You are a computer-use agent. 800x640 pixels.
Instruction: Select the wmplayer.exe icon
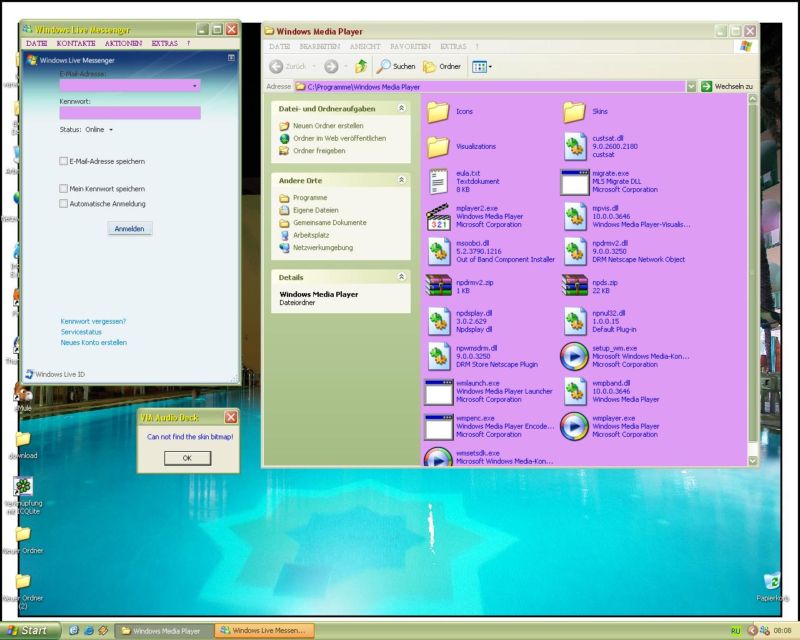[574, 426]
